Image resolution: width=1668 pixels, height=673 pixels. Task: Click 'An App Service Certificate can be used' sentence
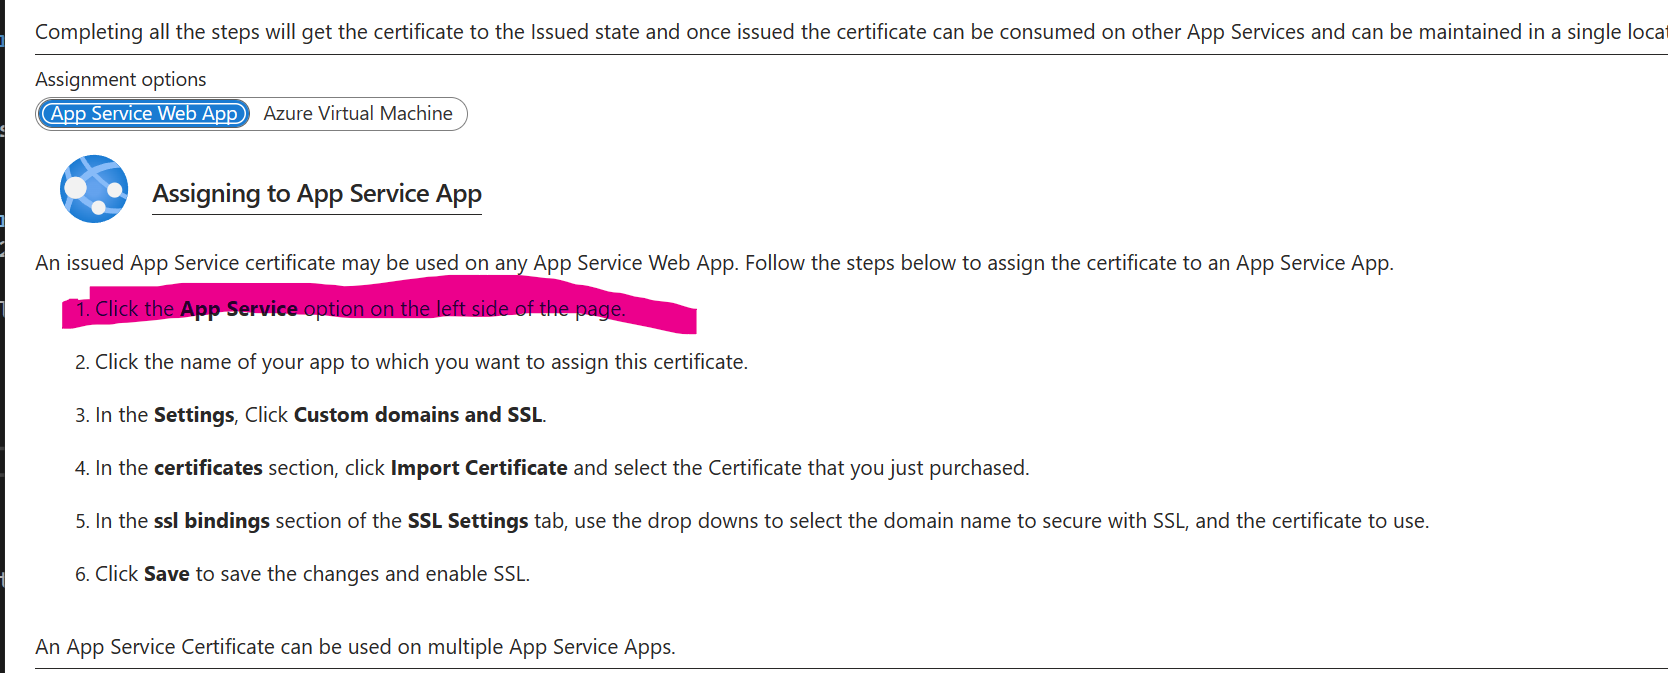coord(355,647)
